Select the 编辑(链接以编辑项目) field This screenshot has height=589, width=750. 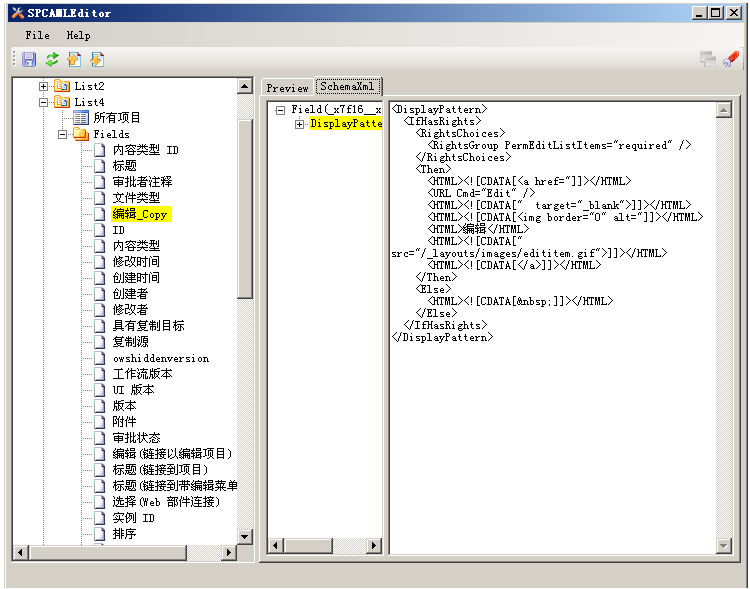pyautogui.click(x=172, y=454)
